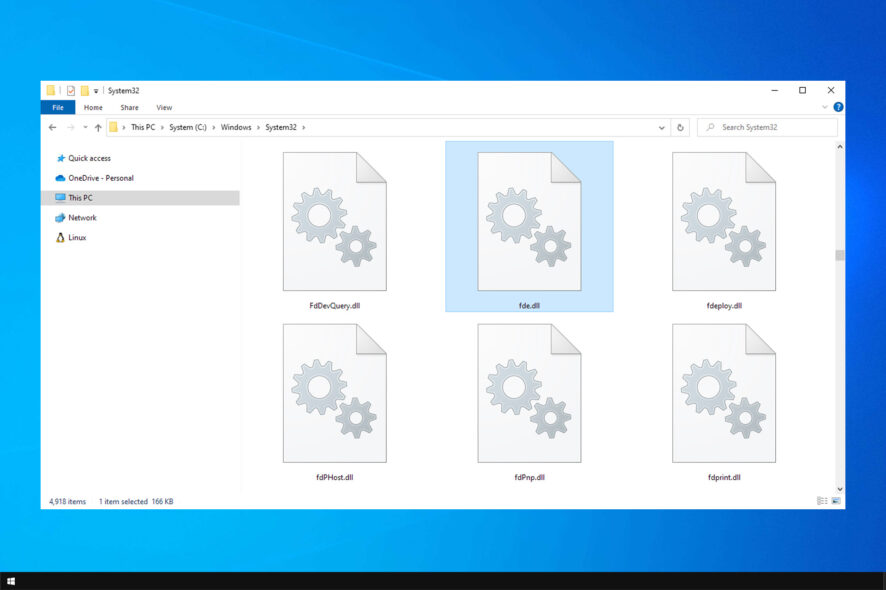Select Linux in navigation pane
This screenshot has width=886, height=590.
(x=77, y=237)
